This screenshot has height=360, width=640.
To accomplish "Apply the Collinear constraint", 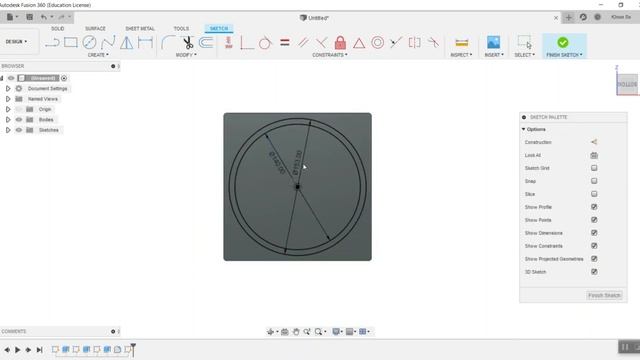I will click(x=396, y=42).
